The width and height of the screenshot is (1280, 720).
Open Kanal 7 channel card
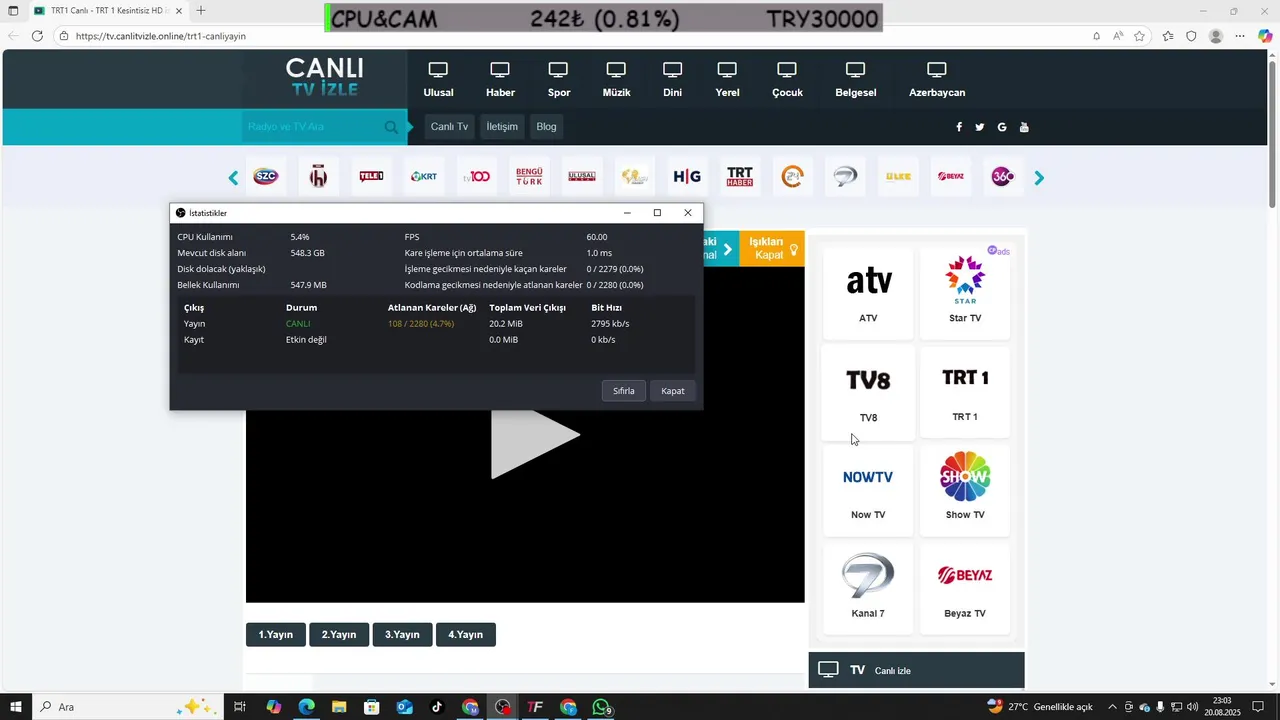868,588
